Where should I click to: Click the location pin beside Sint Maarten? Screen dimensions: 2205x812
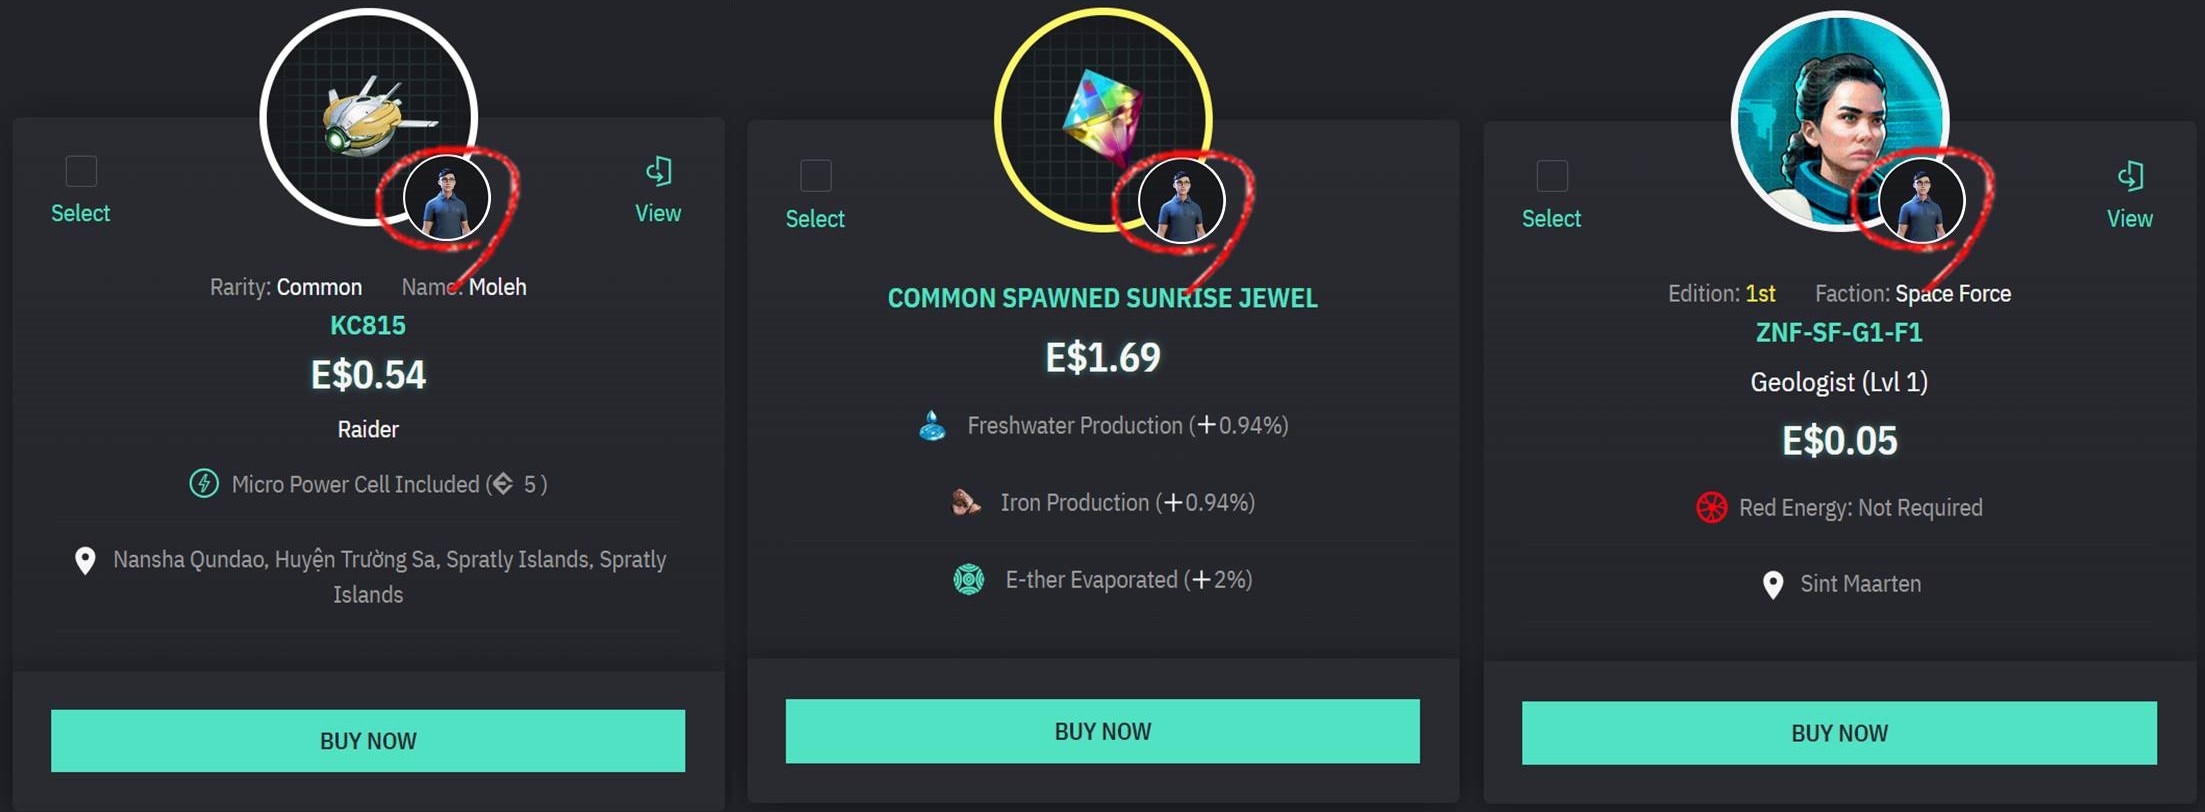pyautogui.click(x=1772, y=585)
